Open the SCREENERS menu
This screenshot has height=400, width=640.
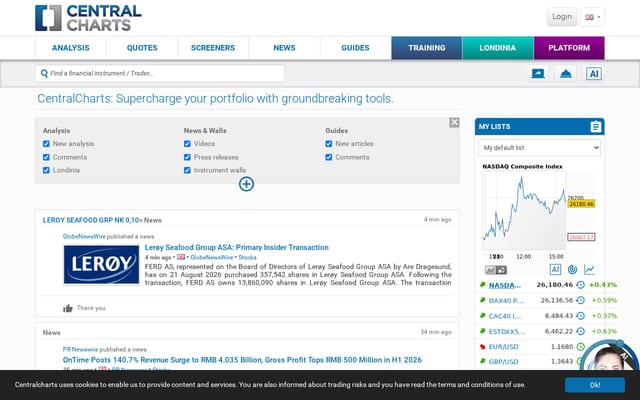click(213, 48)
